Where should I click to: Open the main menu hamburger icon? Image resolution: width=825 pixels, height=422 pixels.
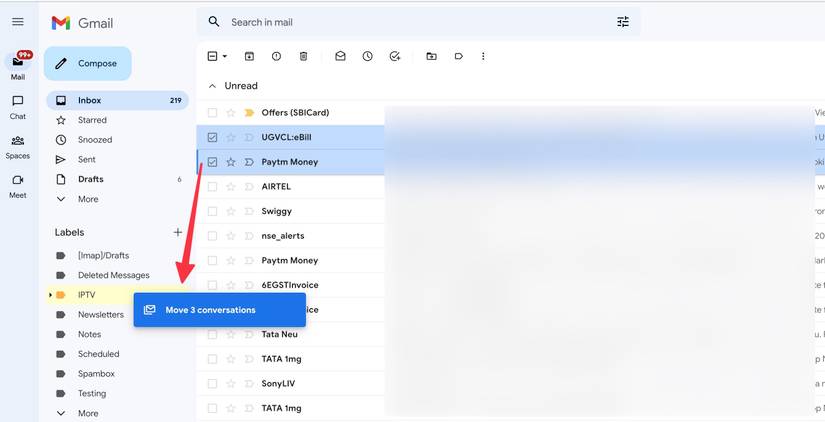pyautogui.click(x=18, y=22)
